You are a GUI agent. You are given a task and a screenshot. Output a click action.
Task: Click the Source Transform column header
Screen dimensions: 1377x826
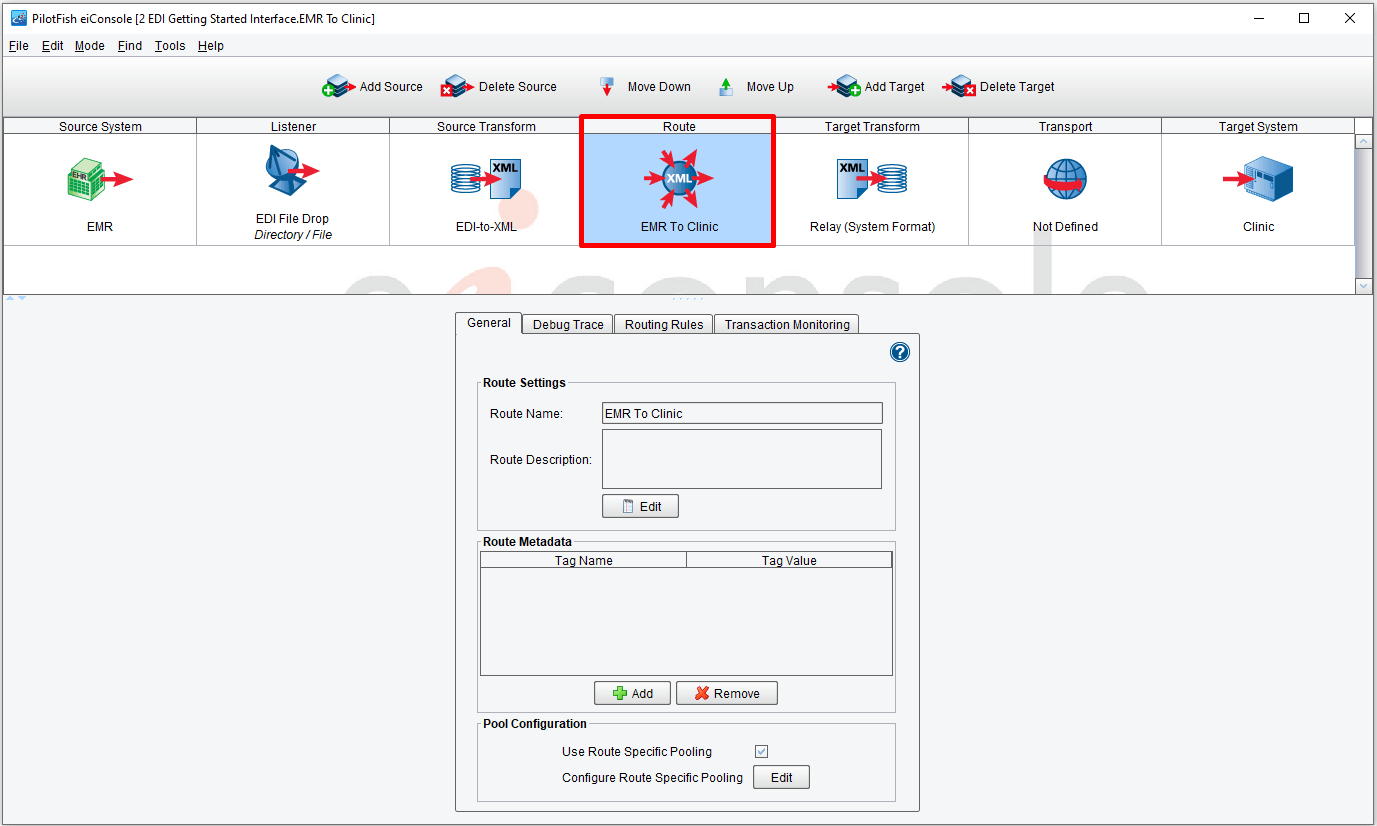click(x=486, y=126)
